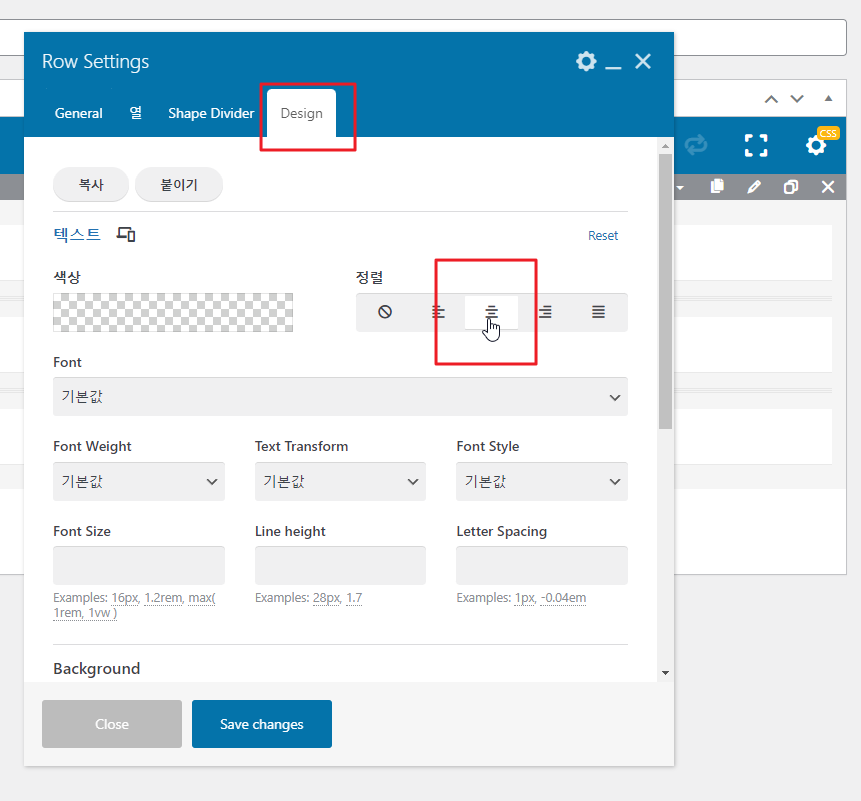This screenshot has width=861, height=801.
Task: Open the CSS gear settings in the editor
Action: [x=816, y=145]
